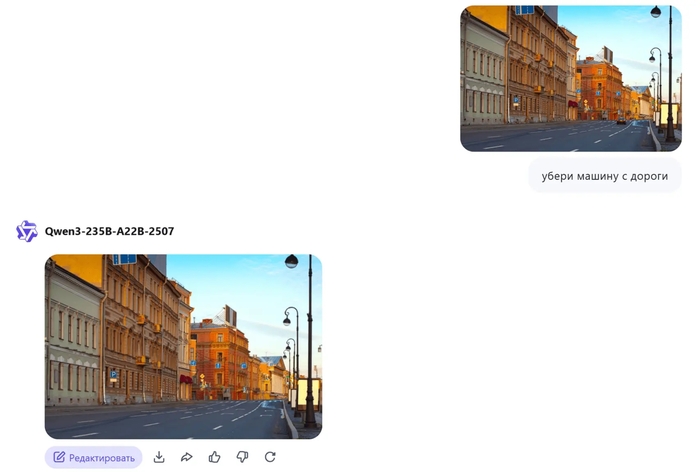700x475 pixels.
Task: Click the pencil icon inside Редактировать
Action: [x=59, y=457]
